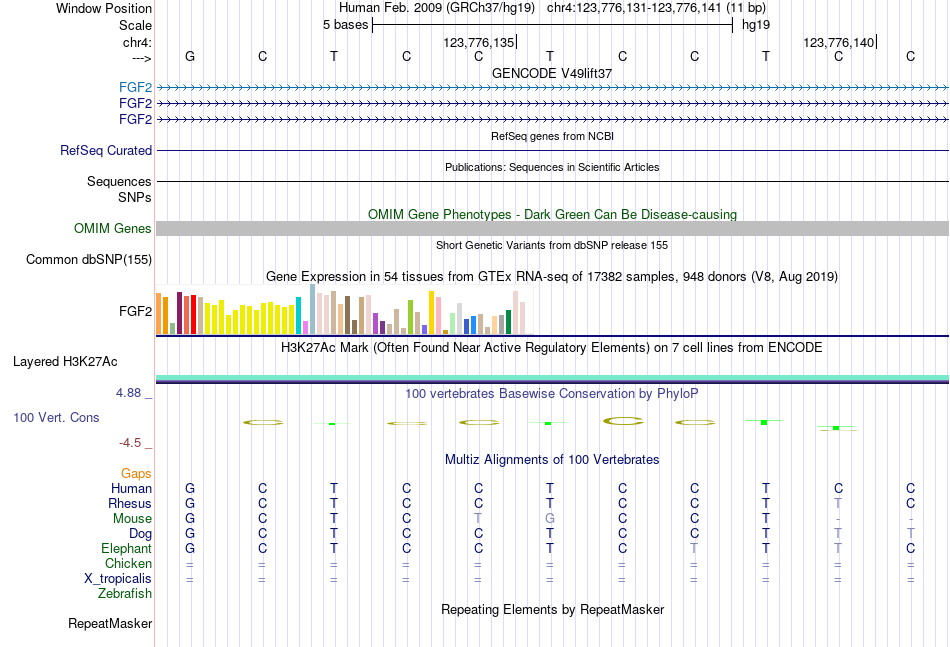This screenshot has width=950, height=647.
Task: Select the light-blue FGF2 transcript label
Action: 135,87
